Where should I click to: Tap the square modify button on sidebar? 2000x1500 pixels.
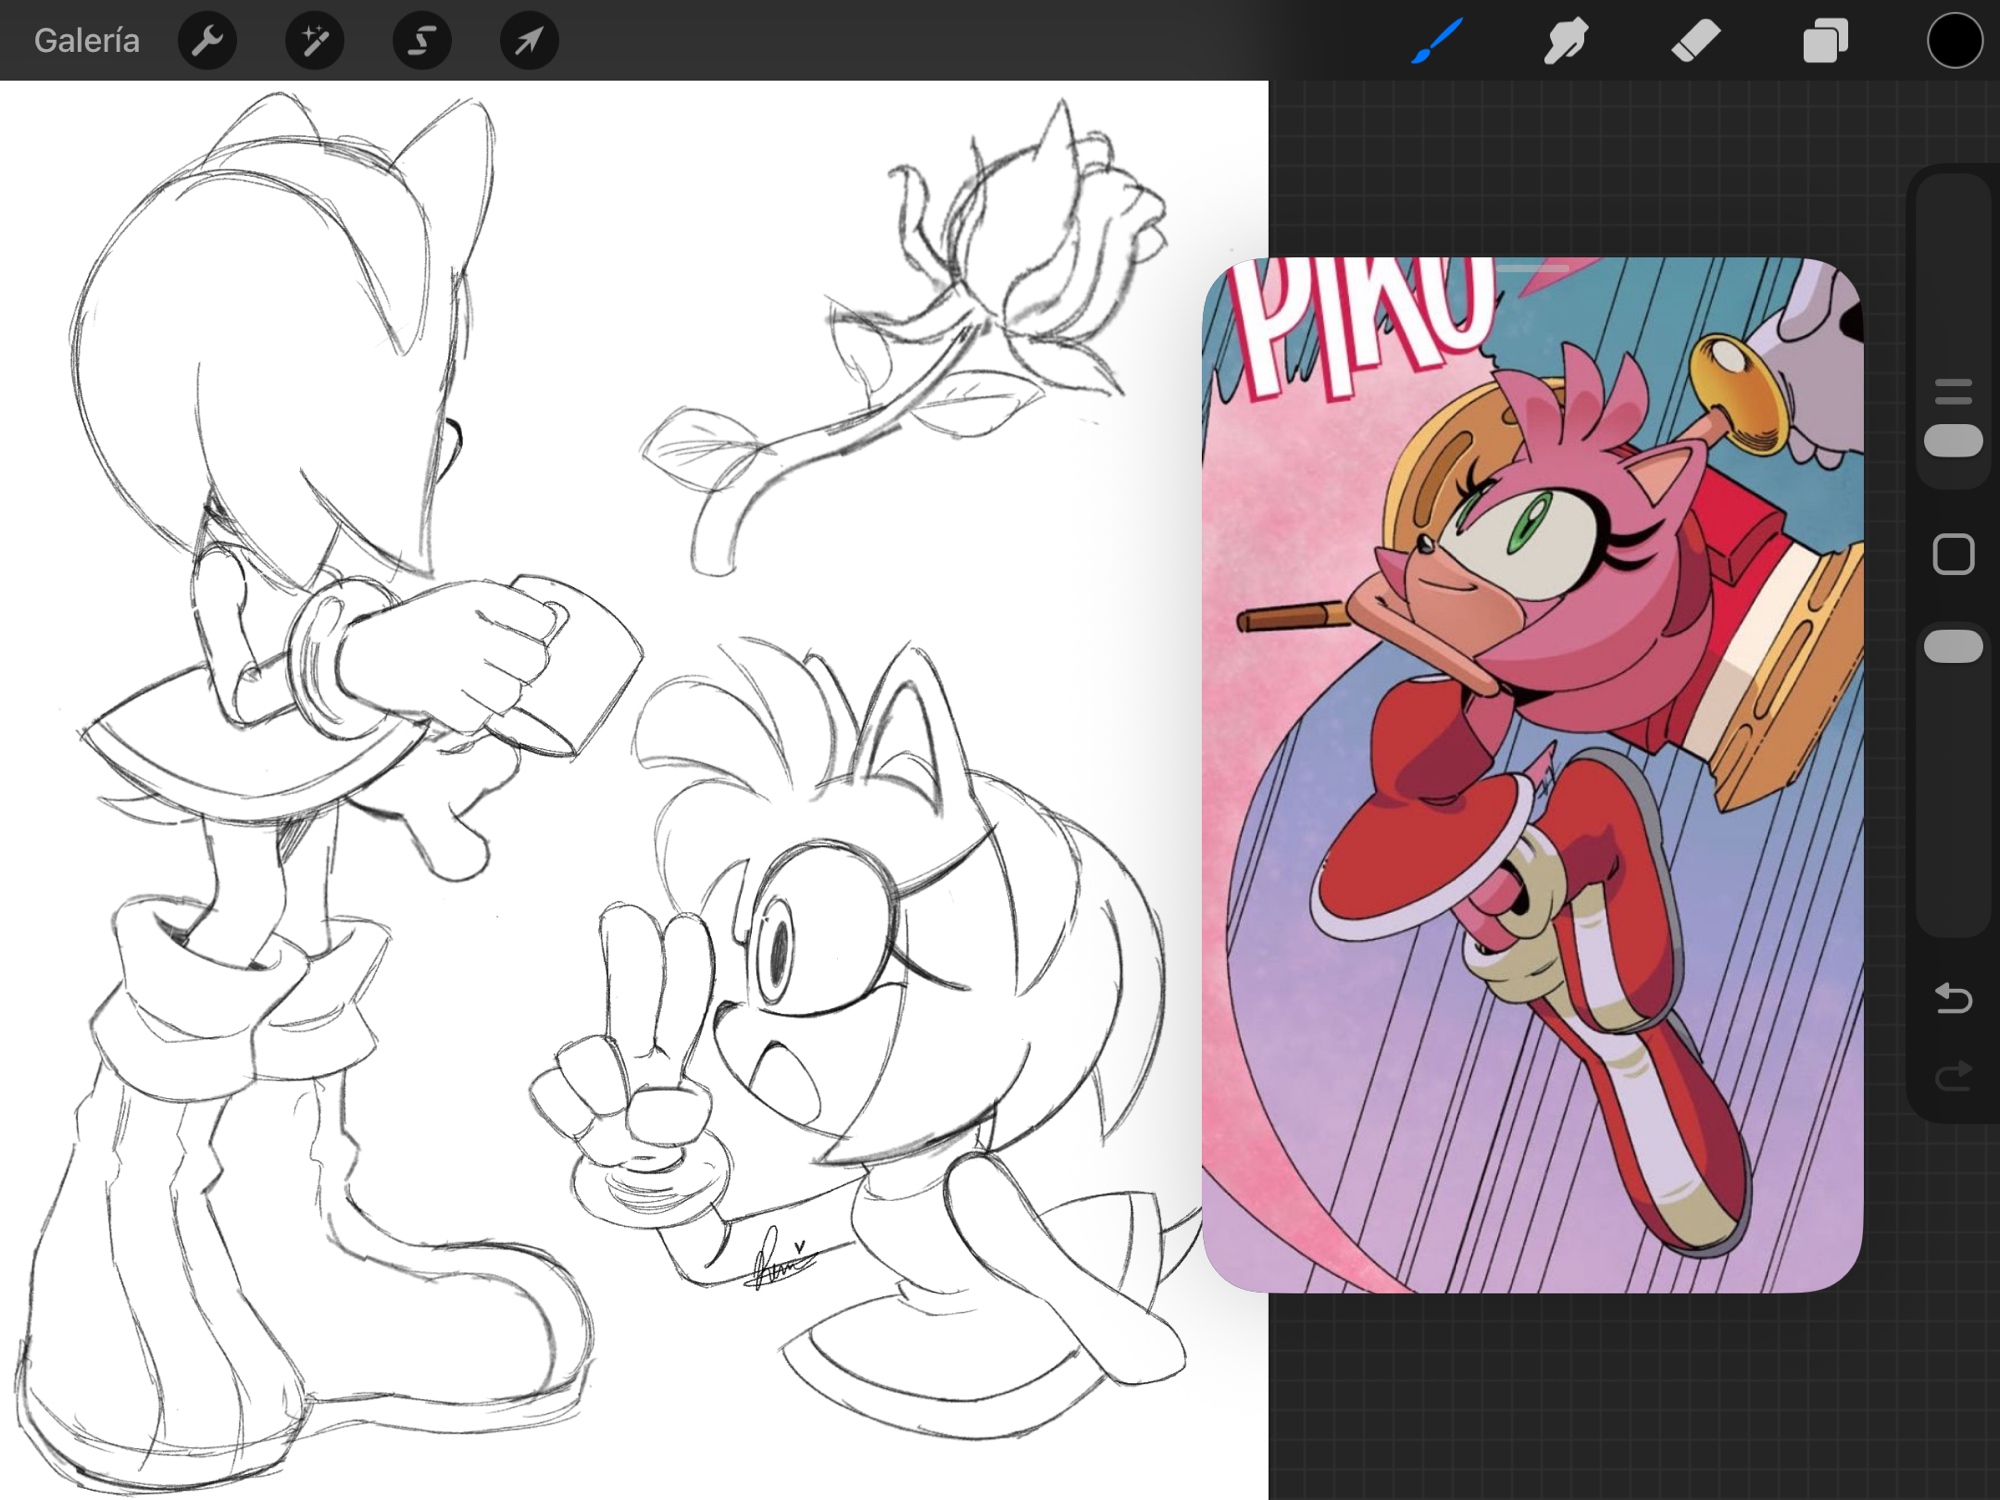1953,554
